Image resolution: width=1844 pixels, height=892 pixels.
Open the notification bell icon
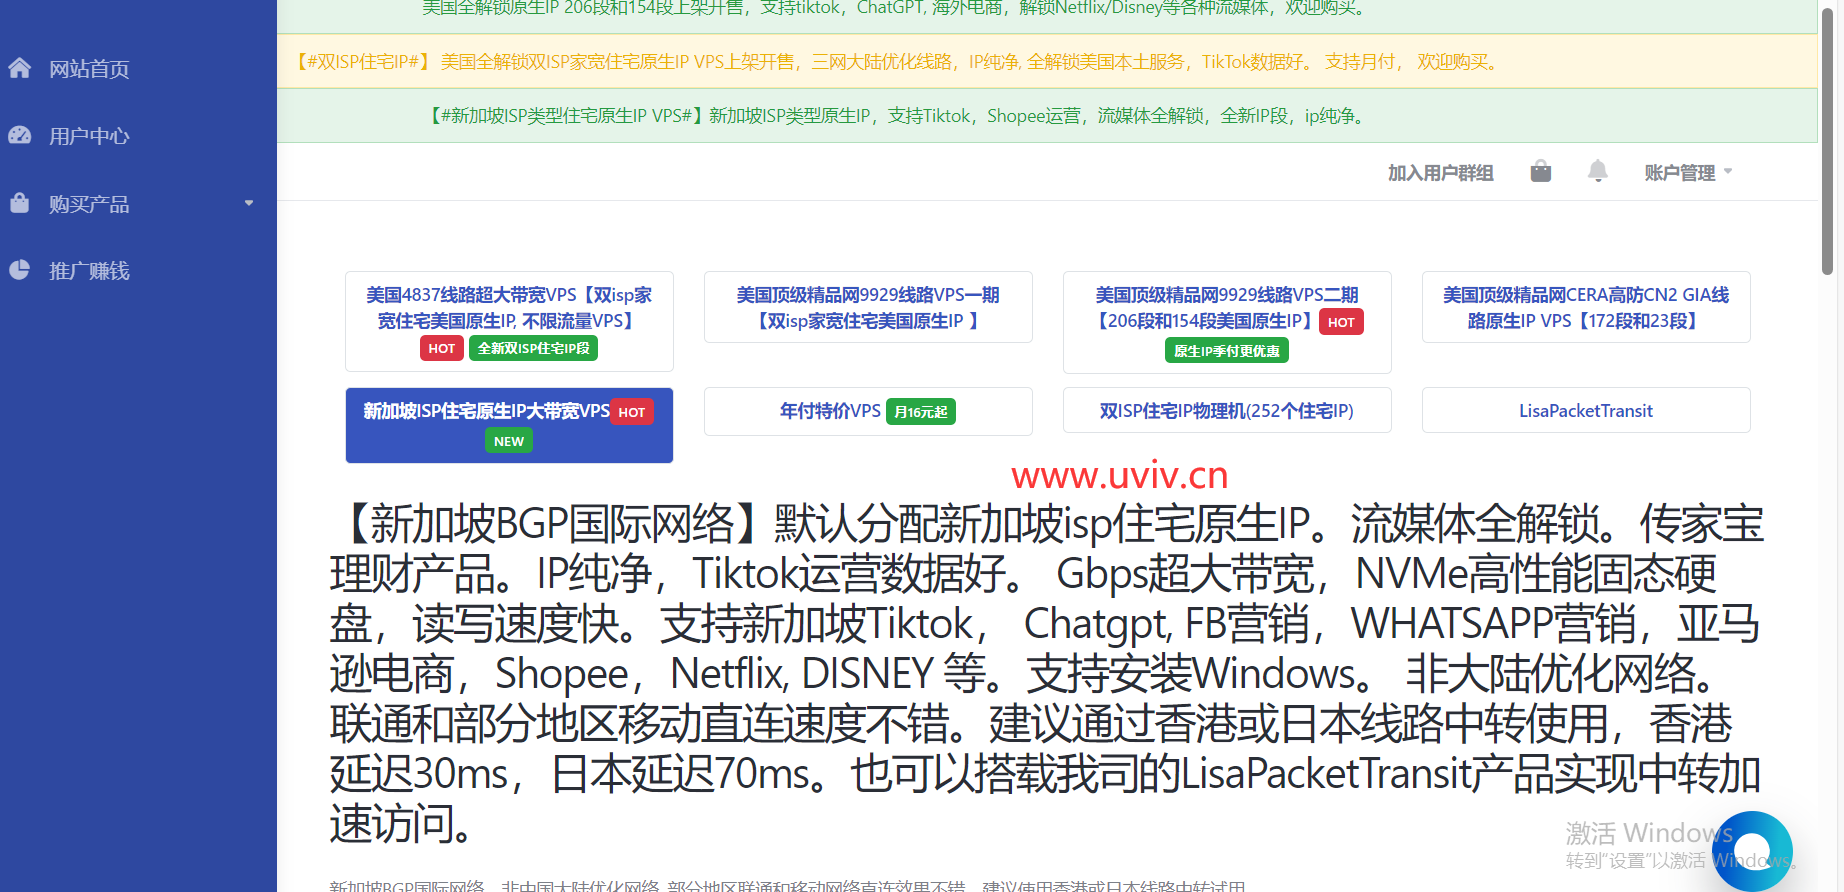1597,172
